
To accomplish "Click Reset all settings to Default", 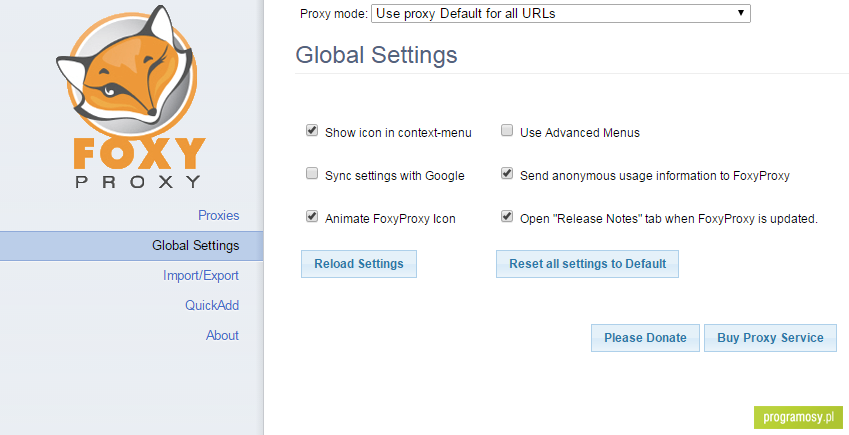I will tap(587, 264).
